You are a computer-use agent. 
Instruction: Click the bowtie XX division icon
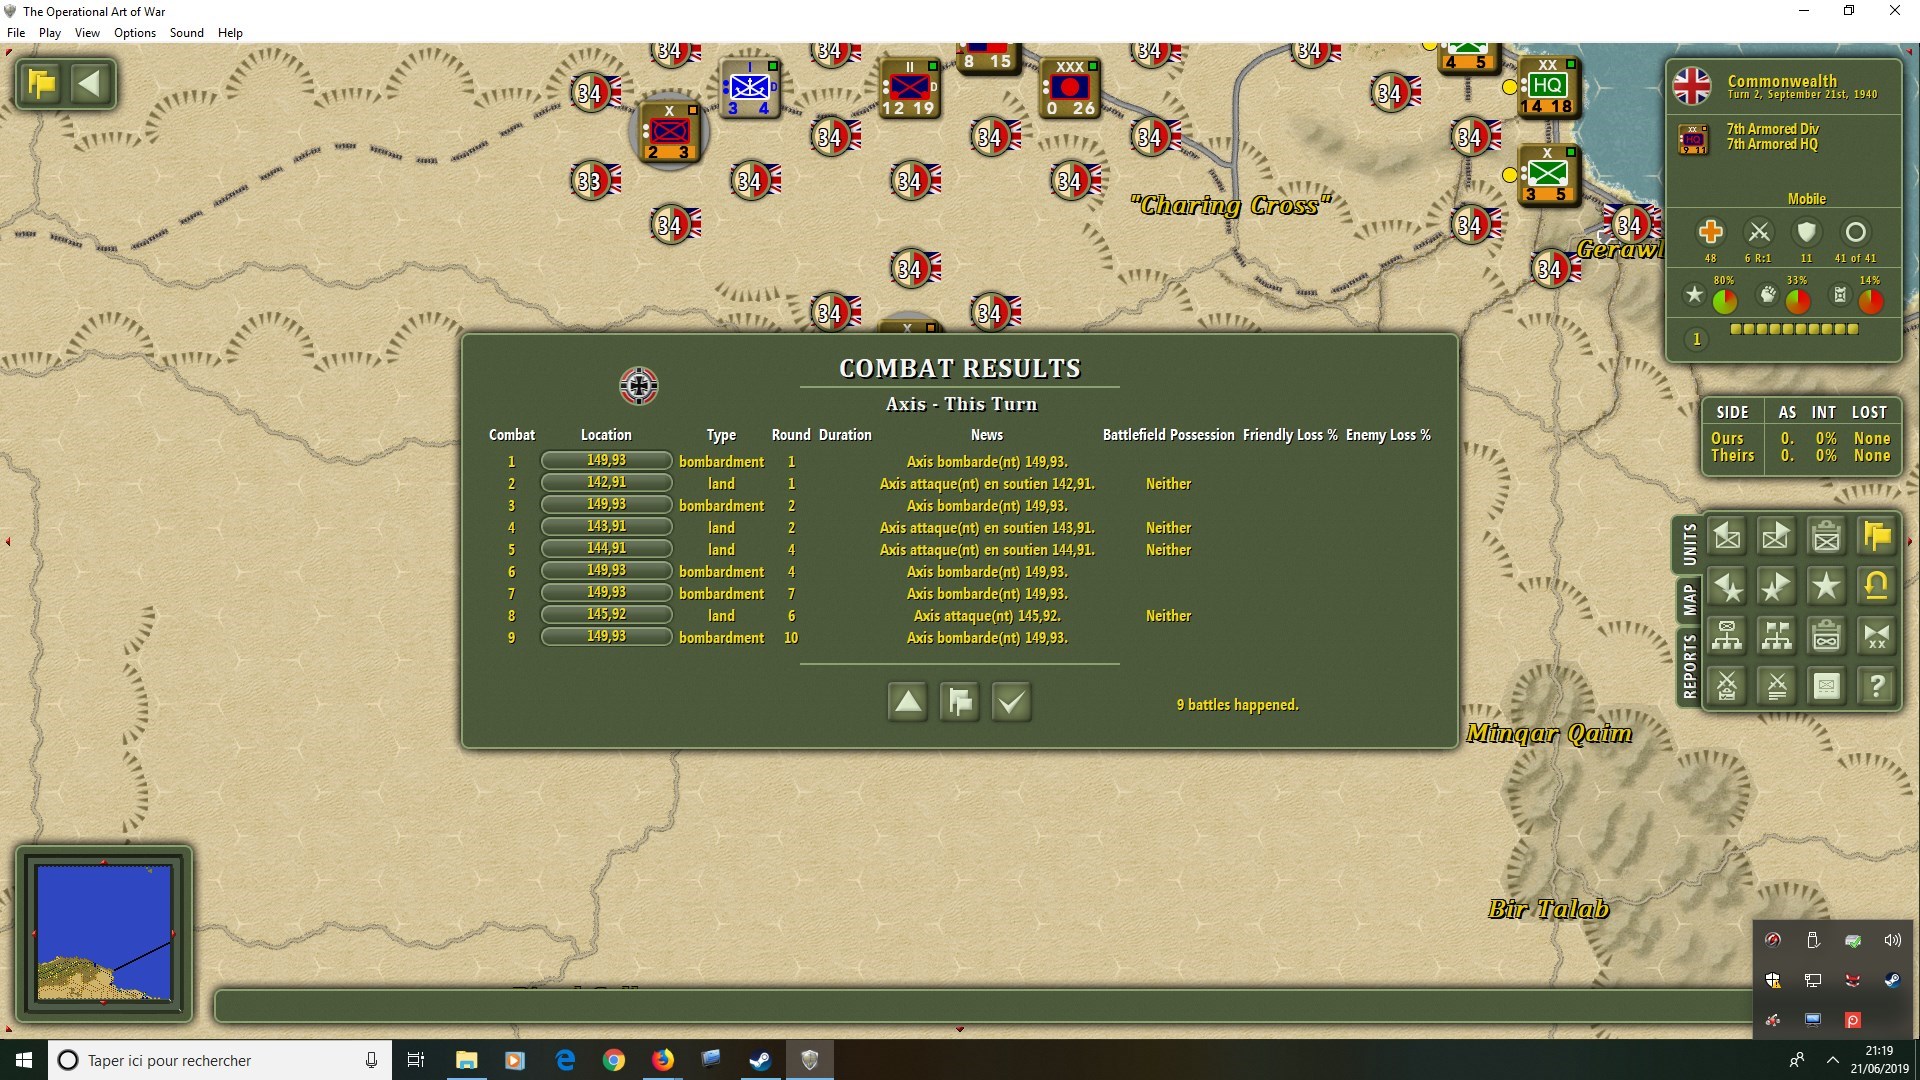click(1876, 637)
